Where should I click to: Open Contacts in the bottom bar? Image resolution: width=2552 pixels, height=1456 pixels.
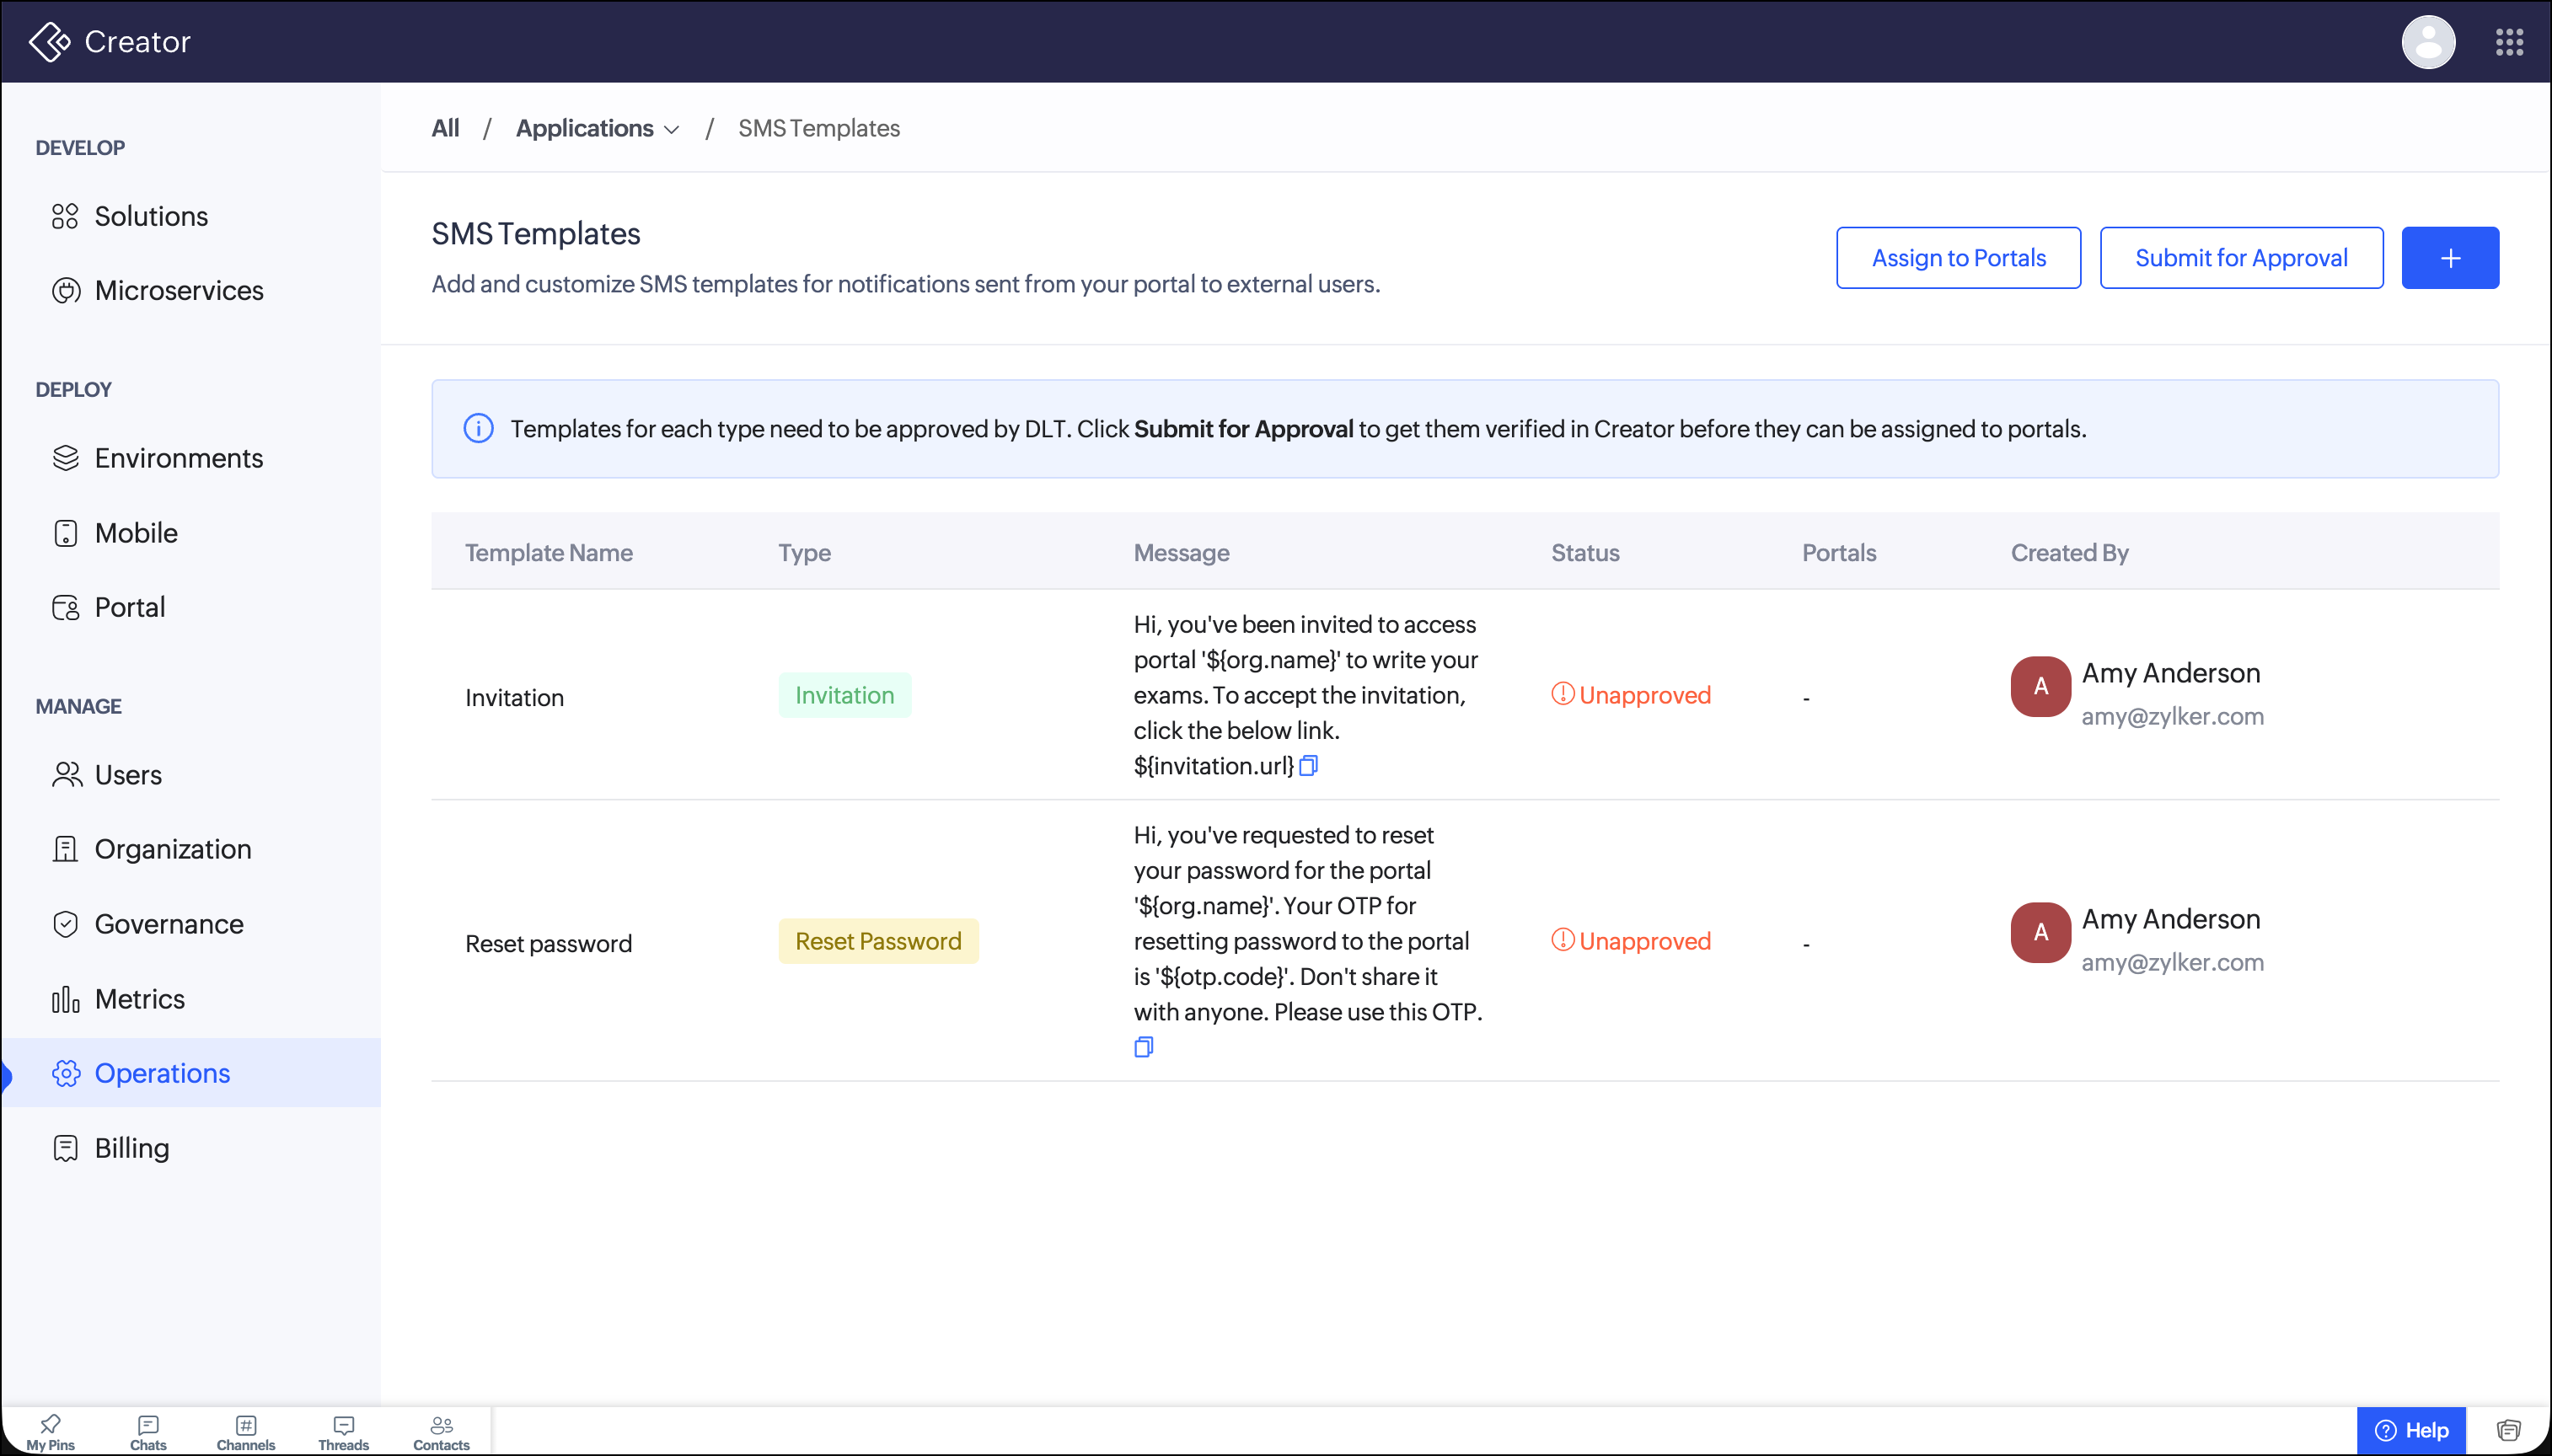pyautogui.click(x=441, y=1432)
